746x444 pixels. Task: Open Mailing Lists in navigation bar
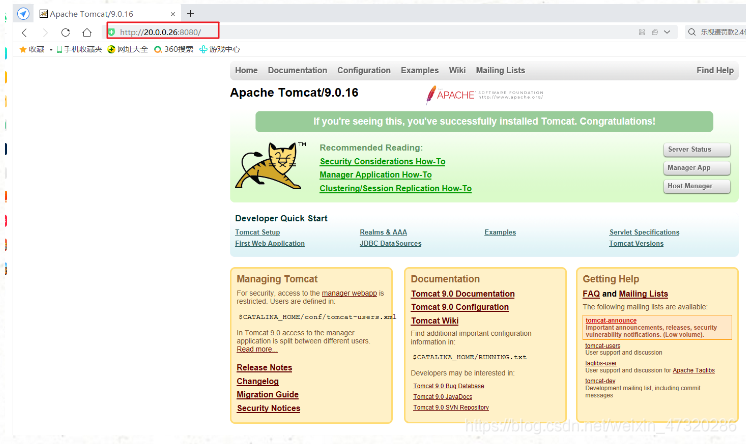click(501, 70)
